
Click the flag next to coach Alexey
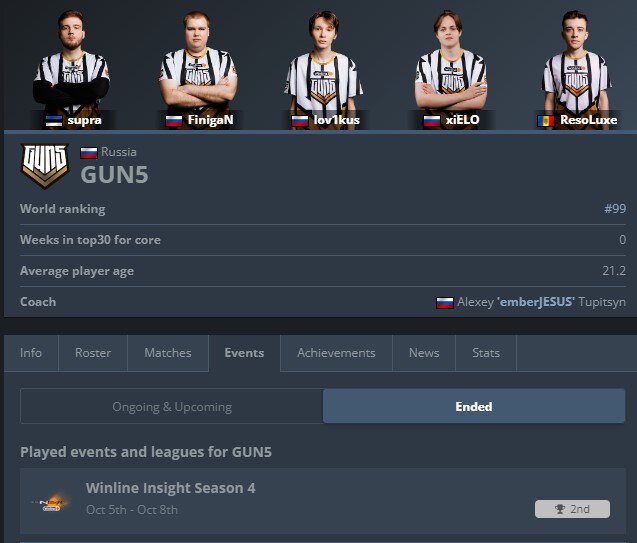(x=444, y=303)
